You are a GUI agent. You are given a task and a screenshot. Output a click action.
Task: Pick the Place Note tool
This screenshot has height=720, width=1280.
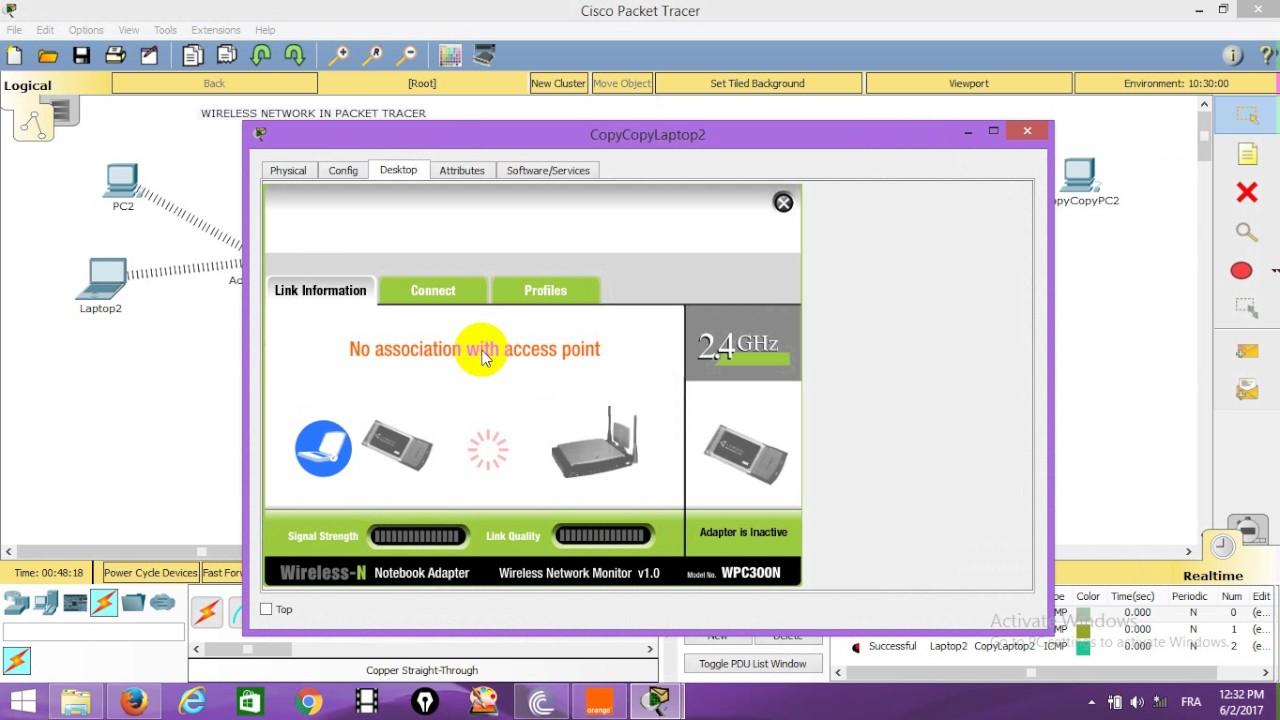pos(1247,154)
